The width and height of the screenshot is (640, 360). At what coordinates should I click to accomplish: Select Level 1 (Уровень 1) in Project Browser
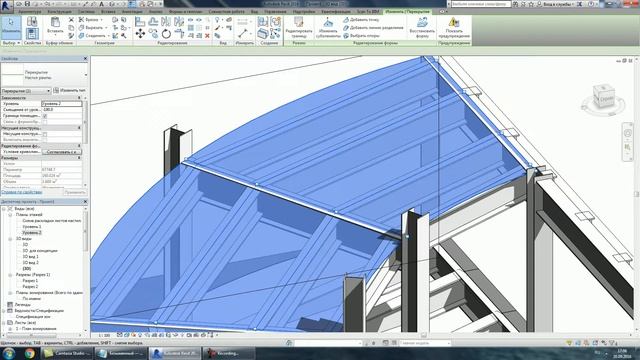pyautogui.click(x=31, y=227)
